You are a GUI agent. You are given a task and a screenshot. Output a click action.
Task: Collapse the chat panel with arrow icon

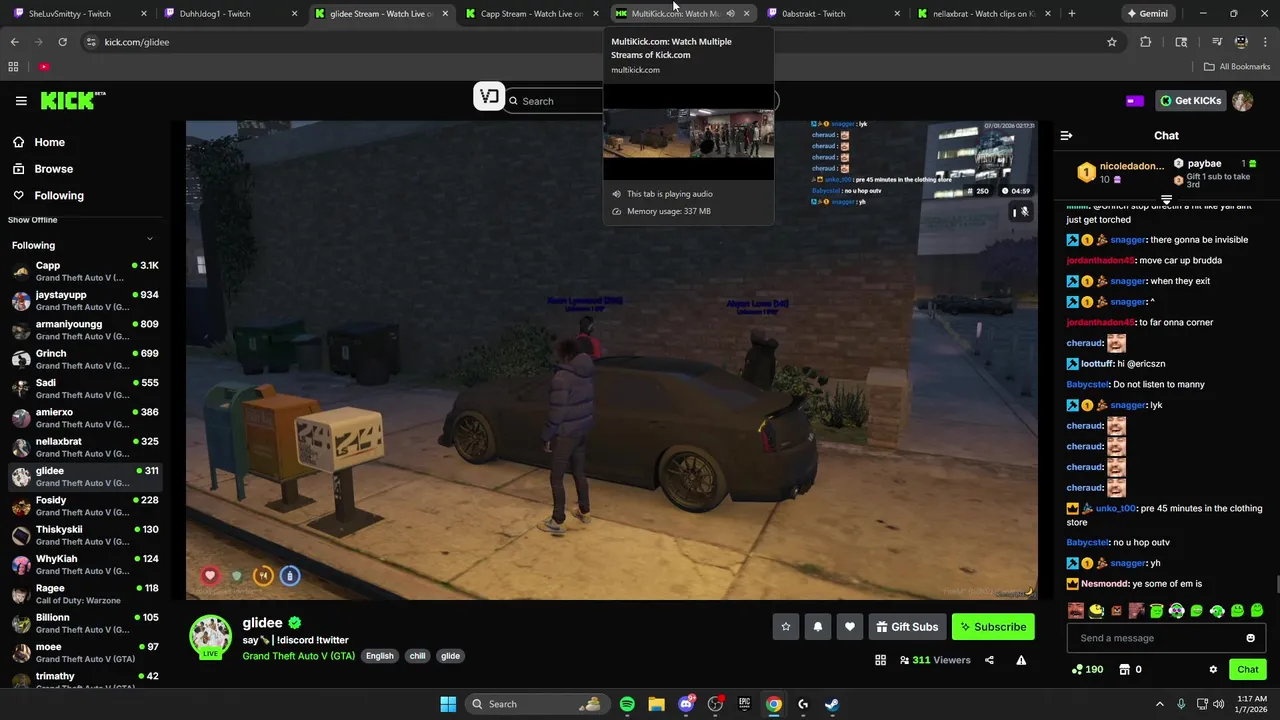point(1066,135)
